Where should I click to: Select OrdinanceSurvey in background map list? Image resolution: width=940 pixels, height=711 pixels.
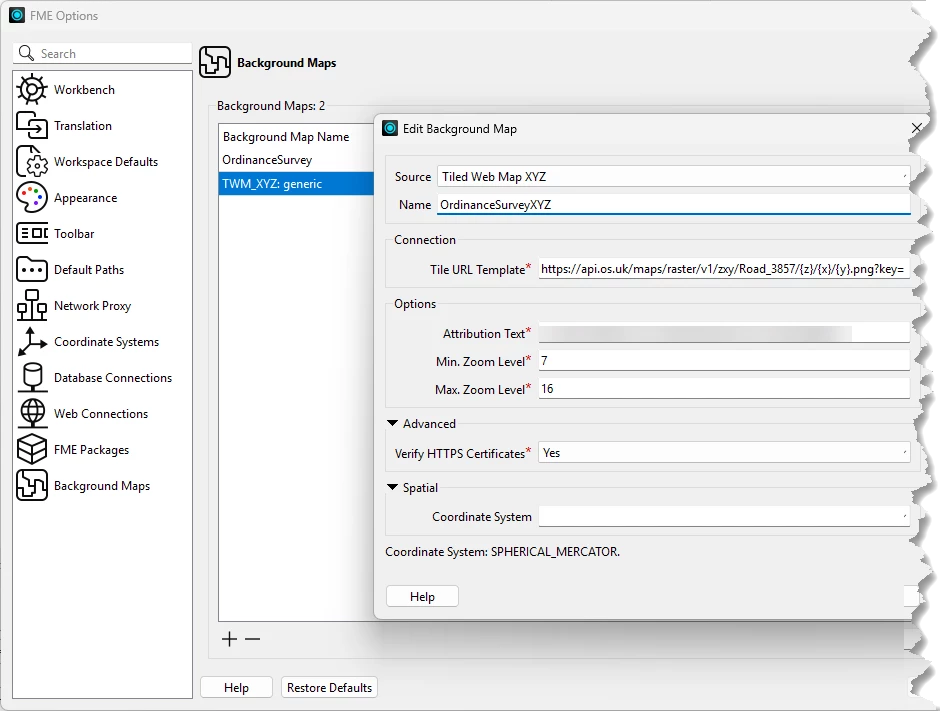click(296, 160)
